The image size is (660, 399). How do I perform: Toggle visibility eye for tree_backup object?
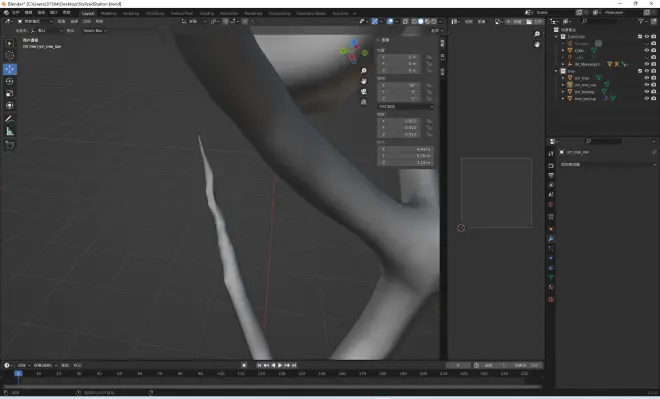[x=647, y=98]
